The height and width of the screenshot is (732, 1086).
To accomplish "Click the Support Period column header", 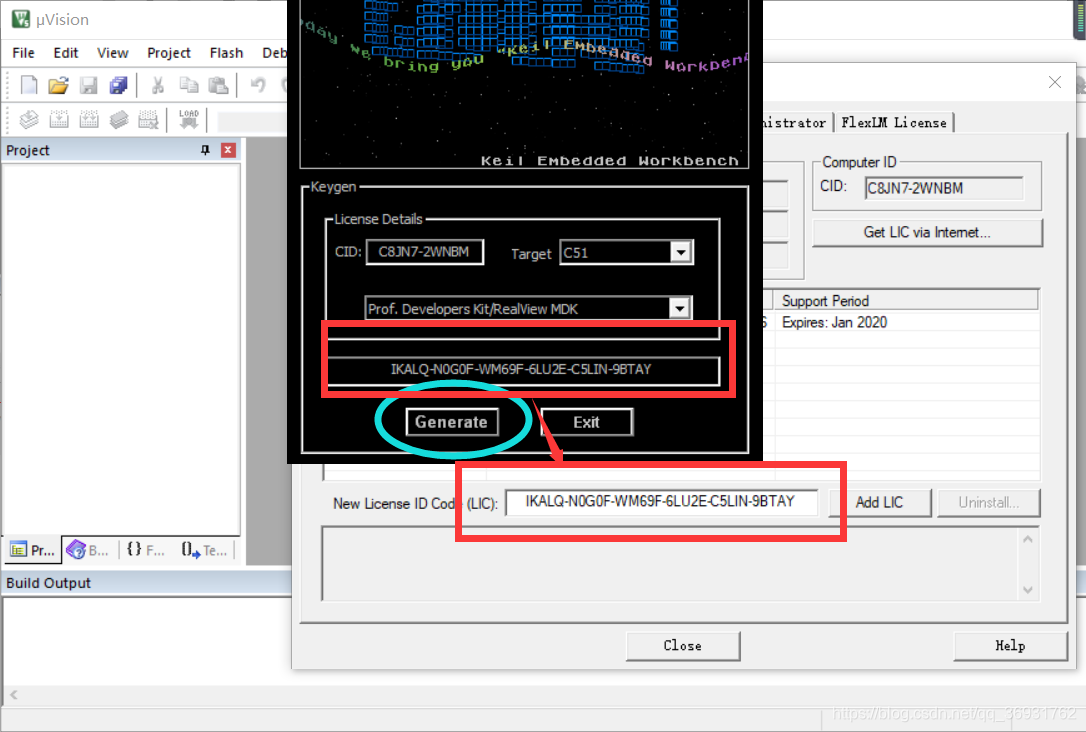I will (x=906, y=301).
